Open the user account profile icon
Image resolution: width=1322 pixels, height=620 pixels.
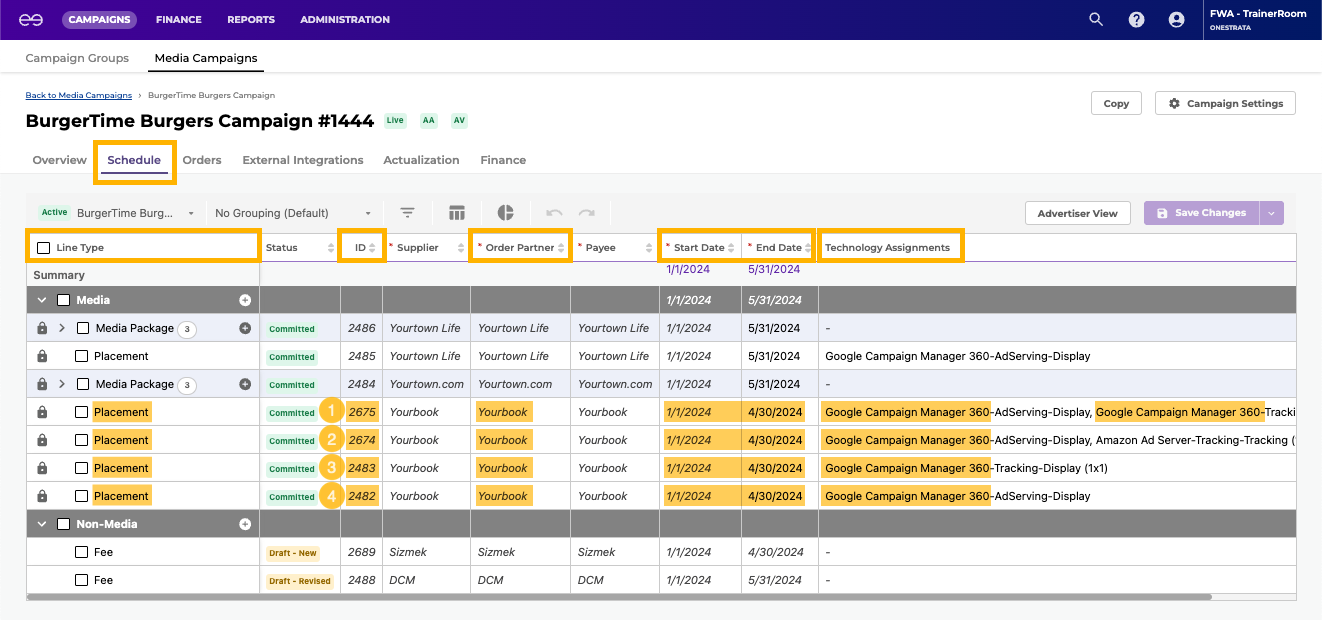pos(1176,19)
